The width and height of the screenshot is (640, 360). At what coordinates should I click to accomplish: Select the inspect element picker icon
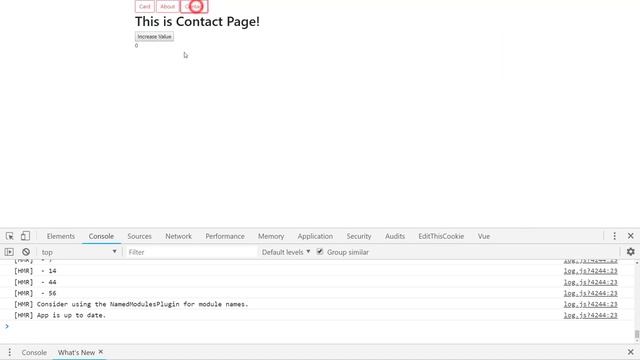point(9,236)
